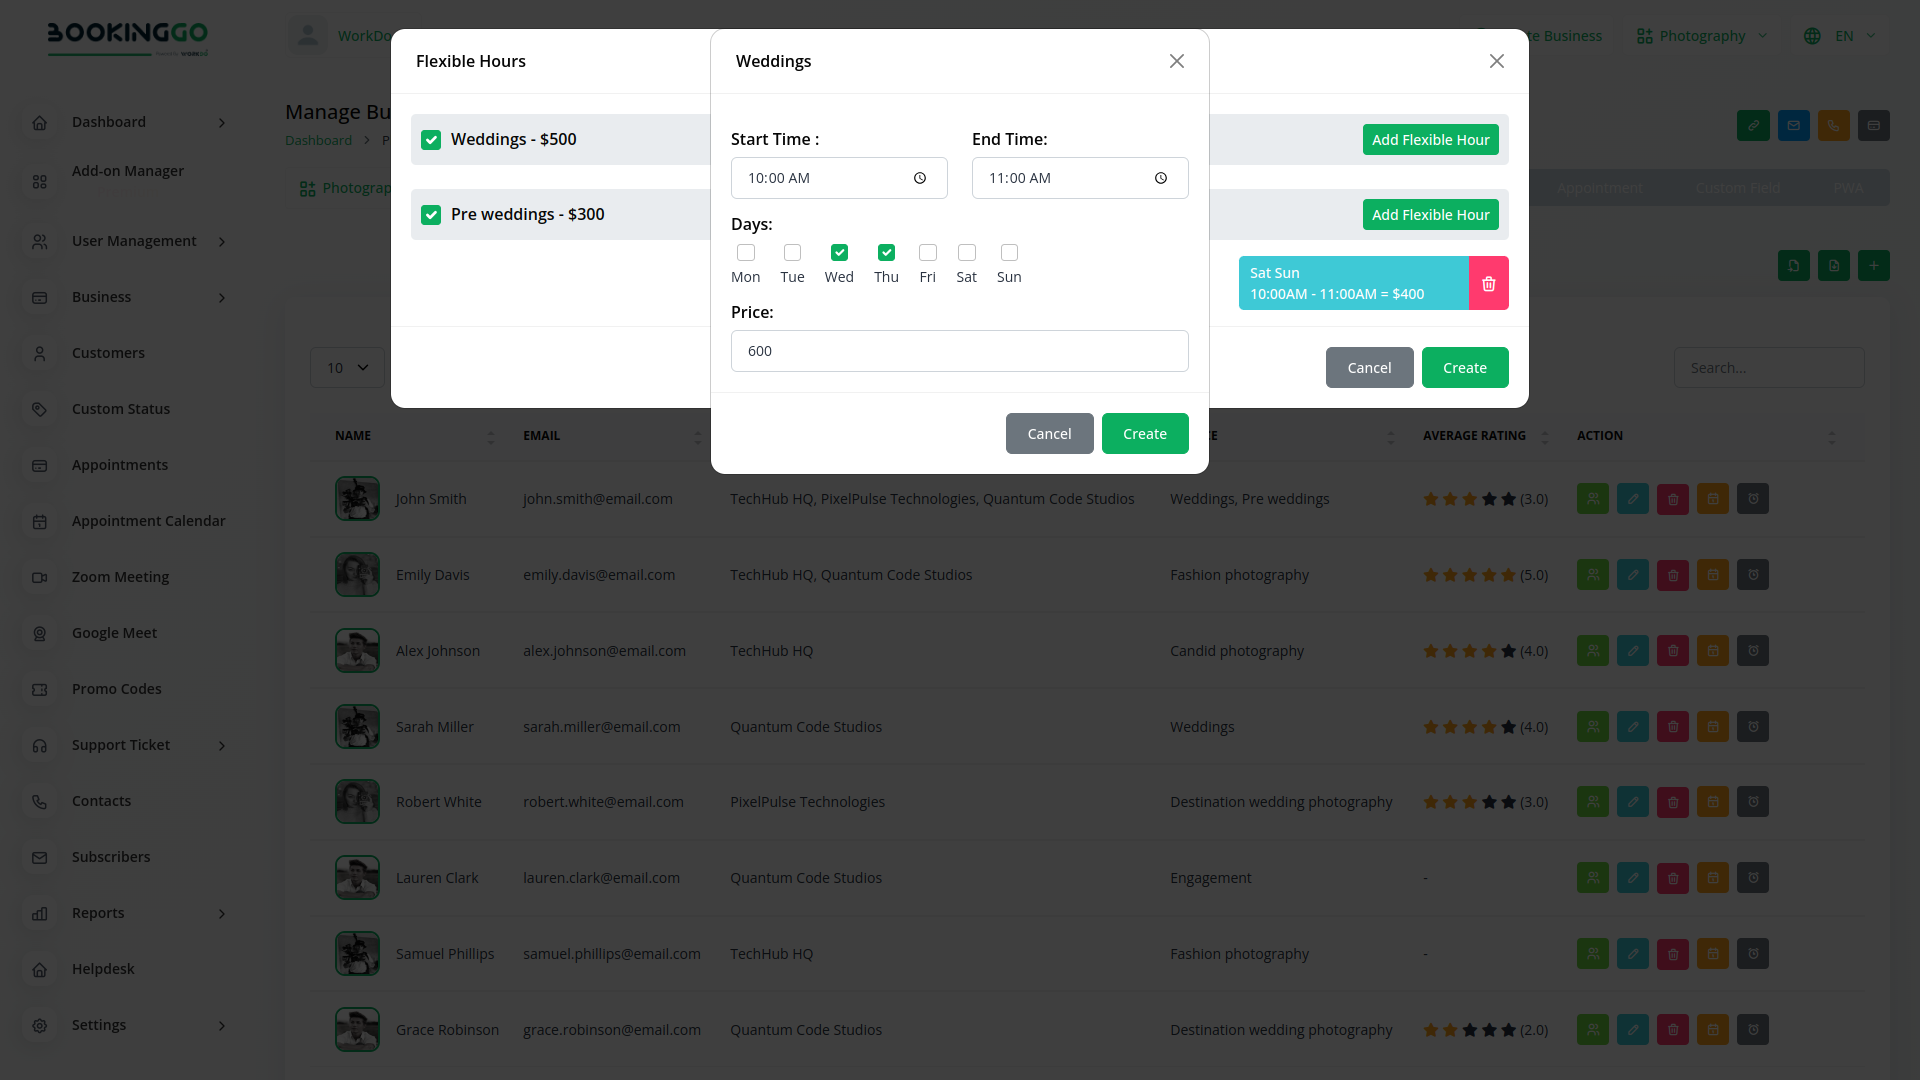This screenshot has height=1080, width=1920.
Task: Delete Emily Davis's row via trash icon
Action: [x=1672, y=575]
